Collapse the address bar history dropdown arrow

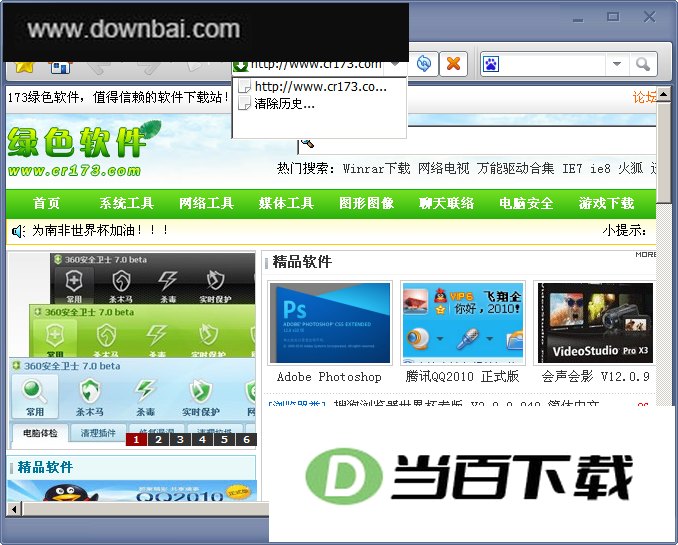pos(394,66)
